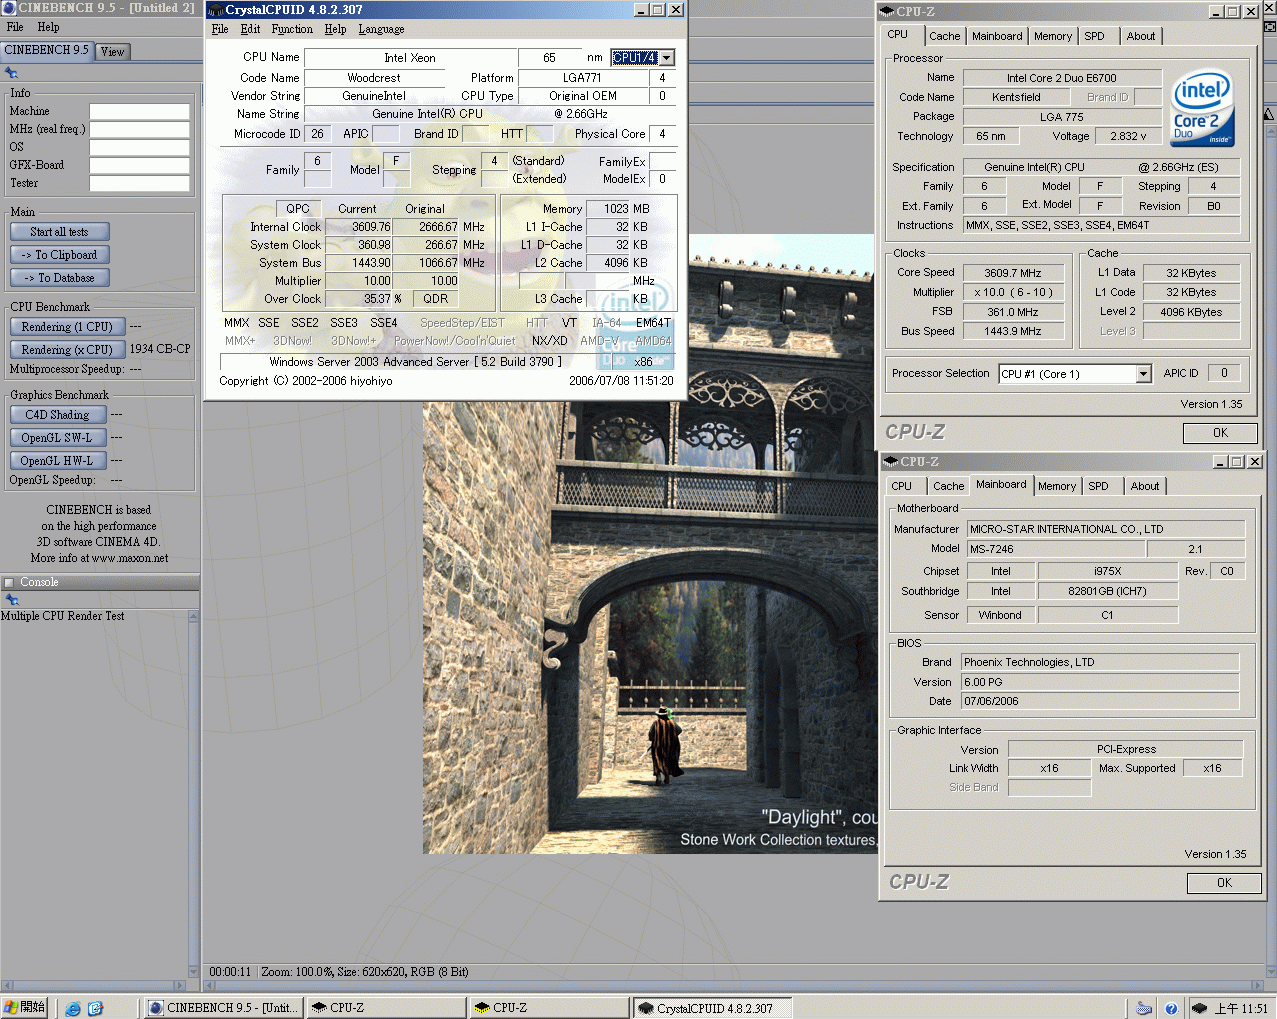Screen dimensions: 1277x1019
Task: Start the C4D Shading test
Action: pyautogui.click(x=58, y=415)
